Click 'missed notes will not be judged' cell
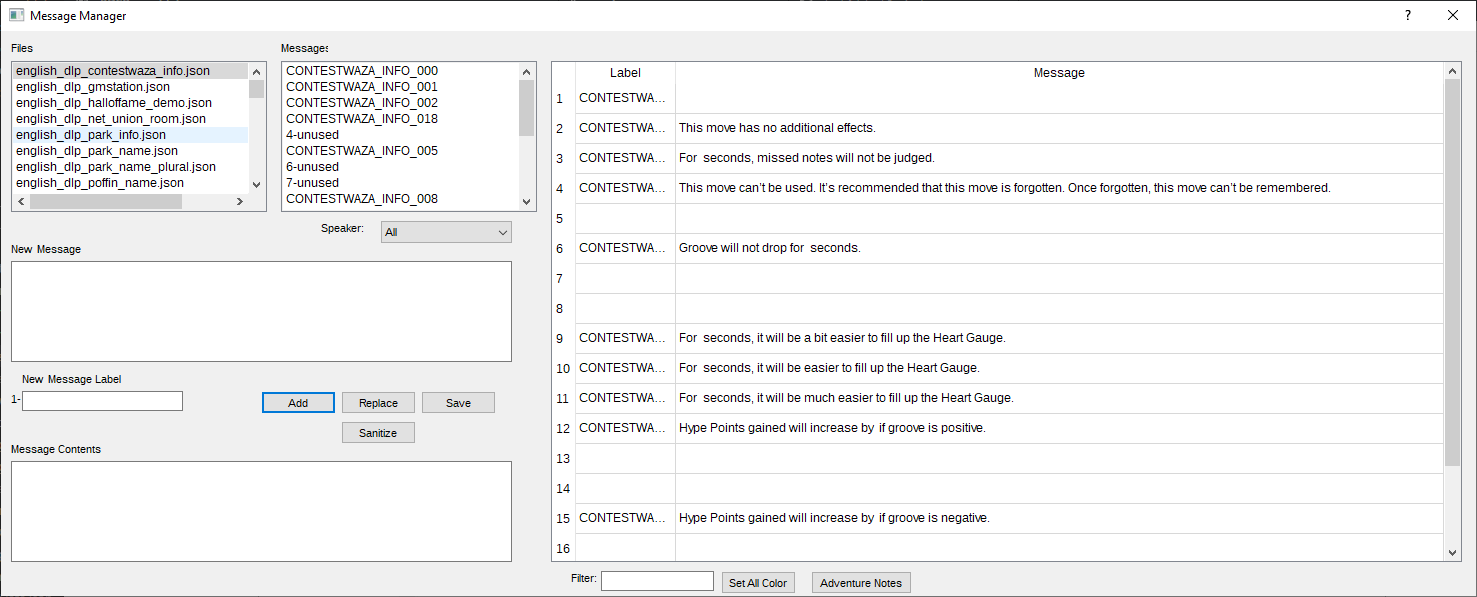This screenshot has width=1477, height=597. (1060, 158)
